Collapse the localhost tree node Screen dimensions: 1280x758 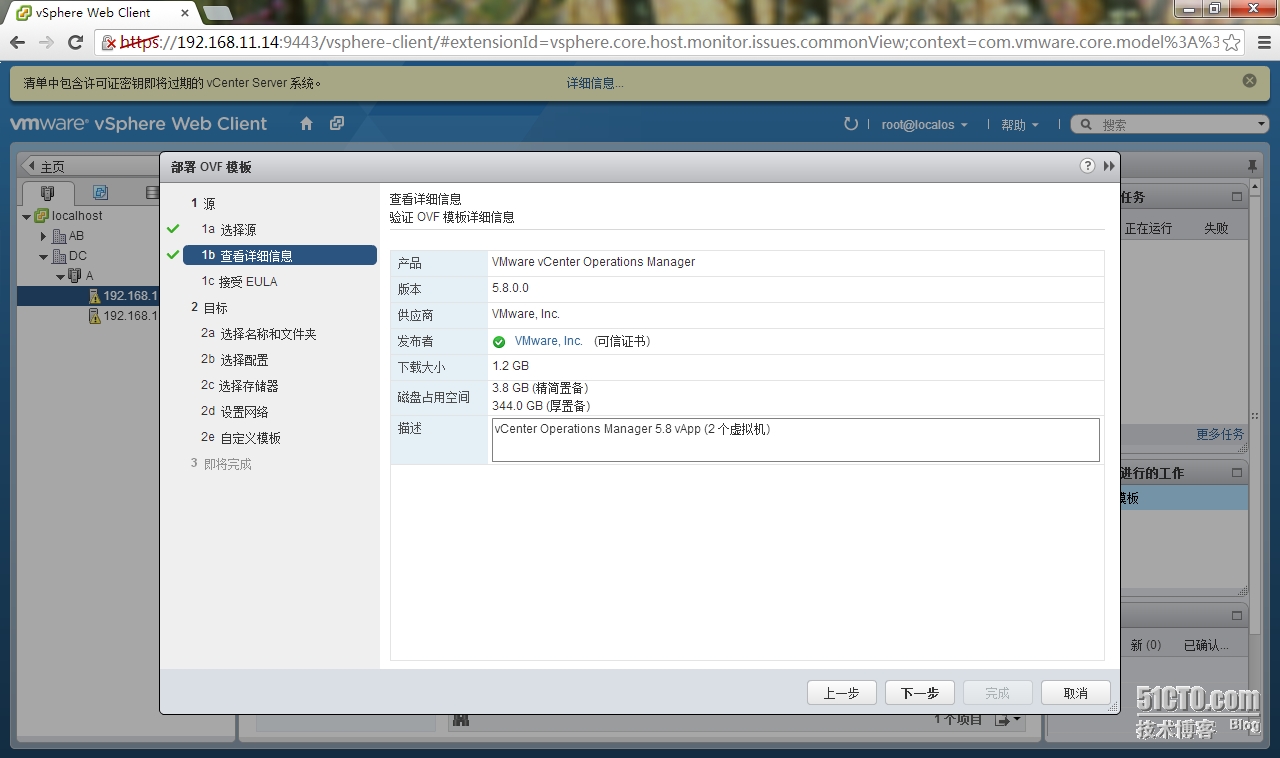[26, 216]
